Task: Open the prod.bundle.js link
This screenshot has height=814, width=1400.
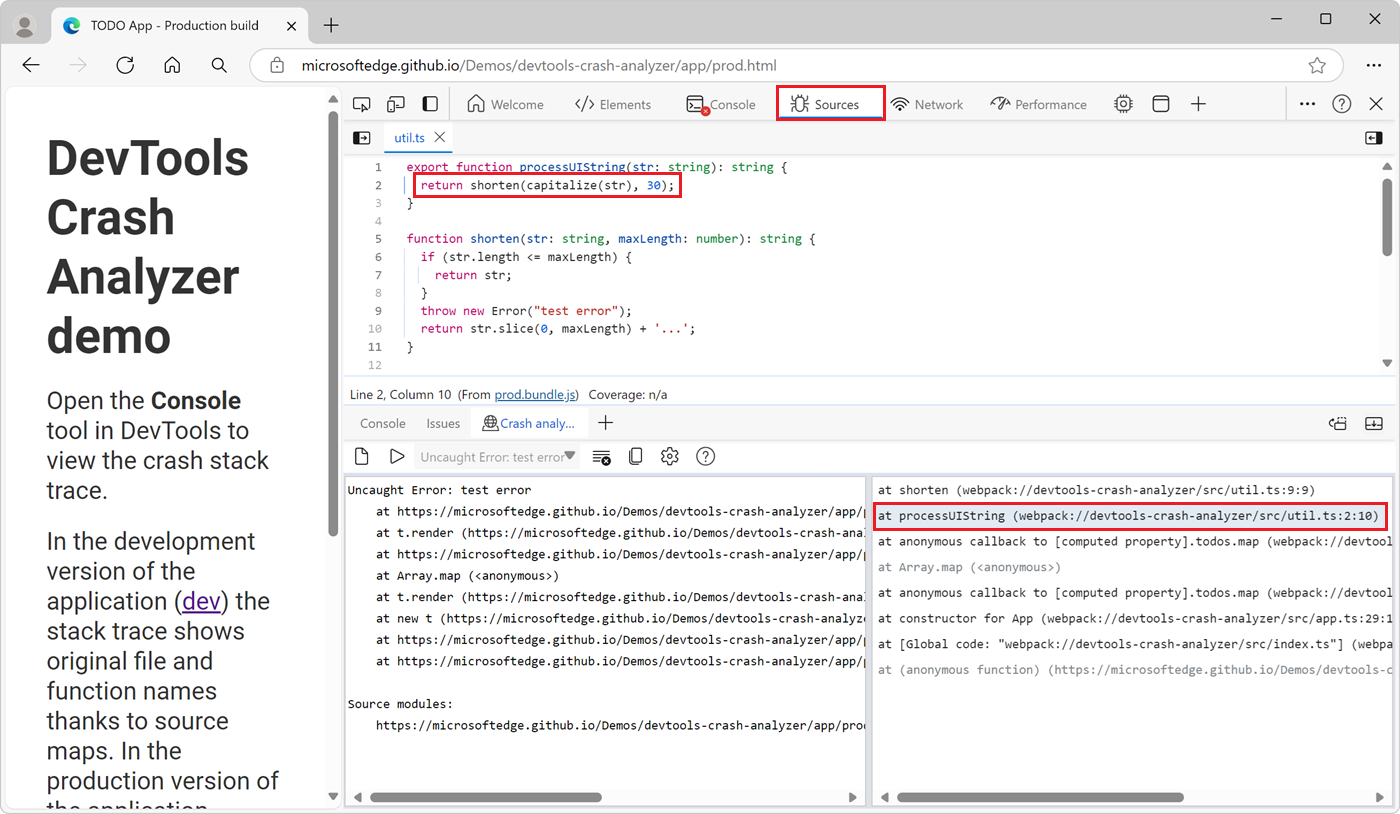Action: (534, 394)
